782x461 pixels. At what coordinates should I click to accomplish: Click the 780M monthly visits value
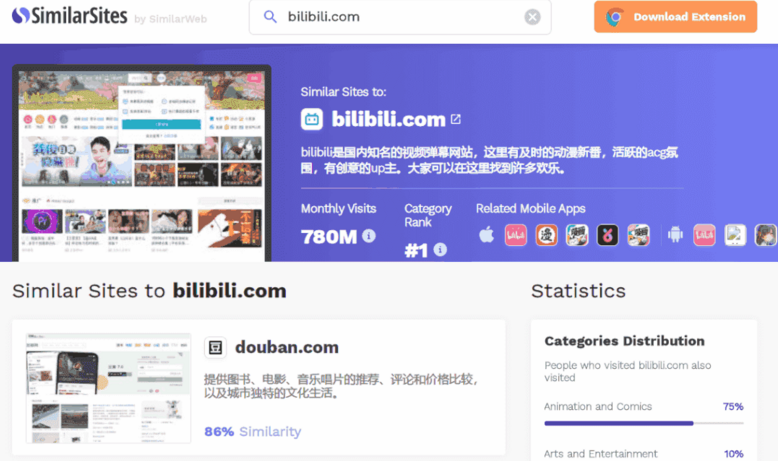coord(329,236)
